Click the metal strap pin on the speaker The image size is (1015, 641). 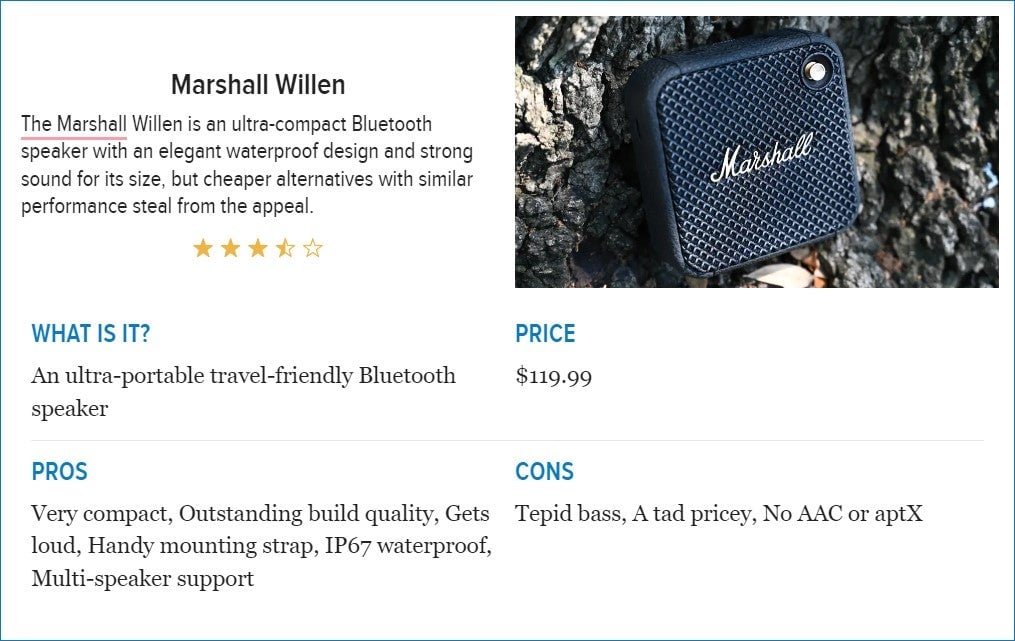pos(815,71)
